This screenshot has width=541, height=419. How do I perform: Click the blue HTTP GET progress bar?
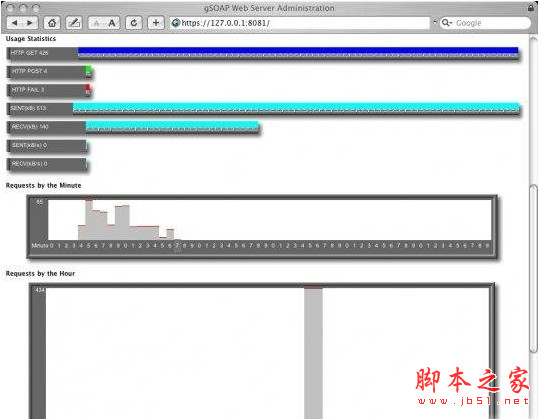click(x=298, y=52)
